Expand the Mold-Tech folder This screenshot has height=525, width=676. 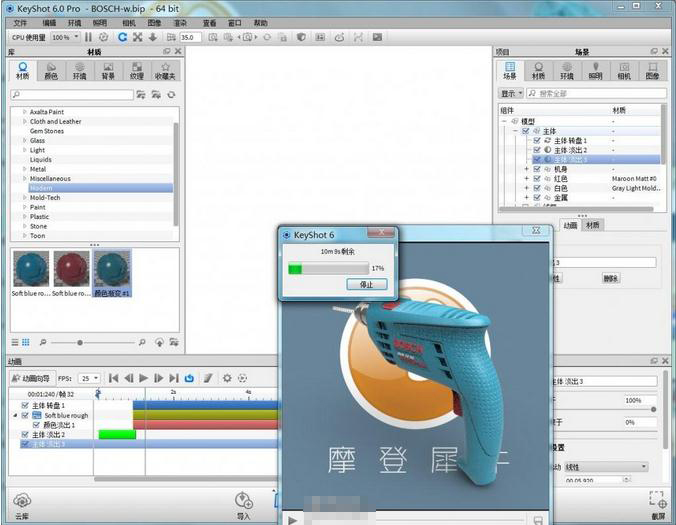coord(25,197)
